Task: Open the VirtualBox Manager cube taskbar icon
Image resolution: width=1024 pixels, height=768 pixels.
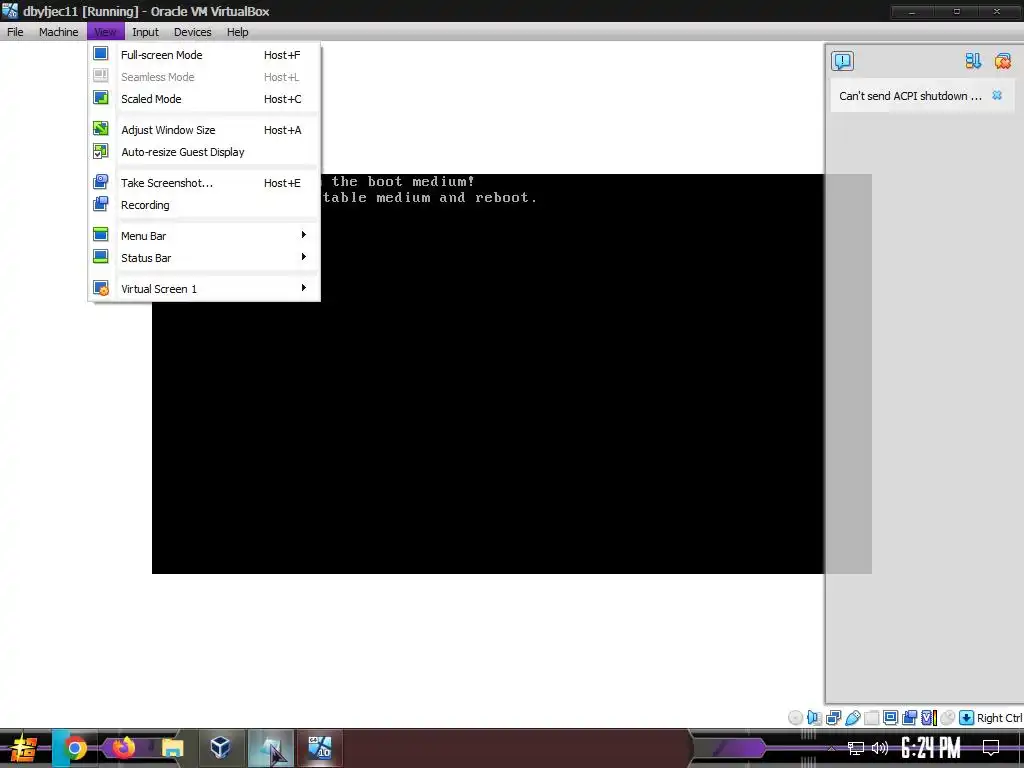Action: [220, 748]
